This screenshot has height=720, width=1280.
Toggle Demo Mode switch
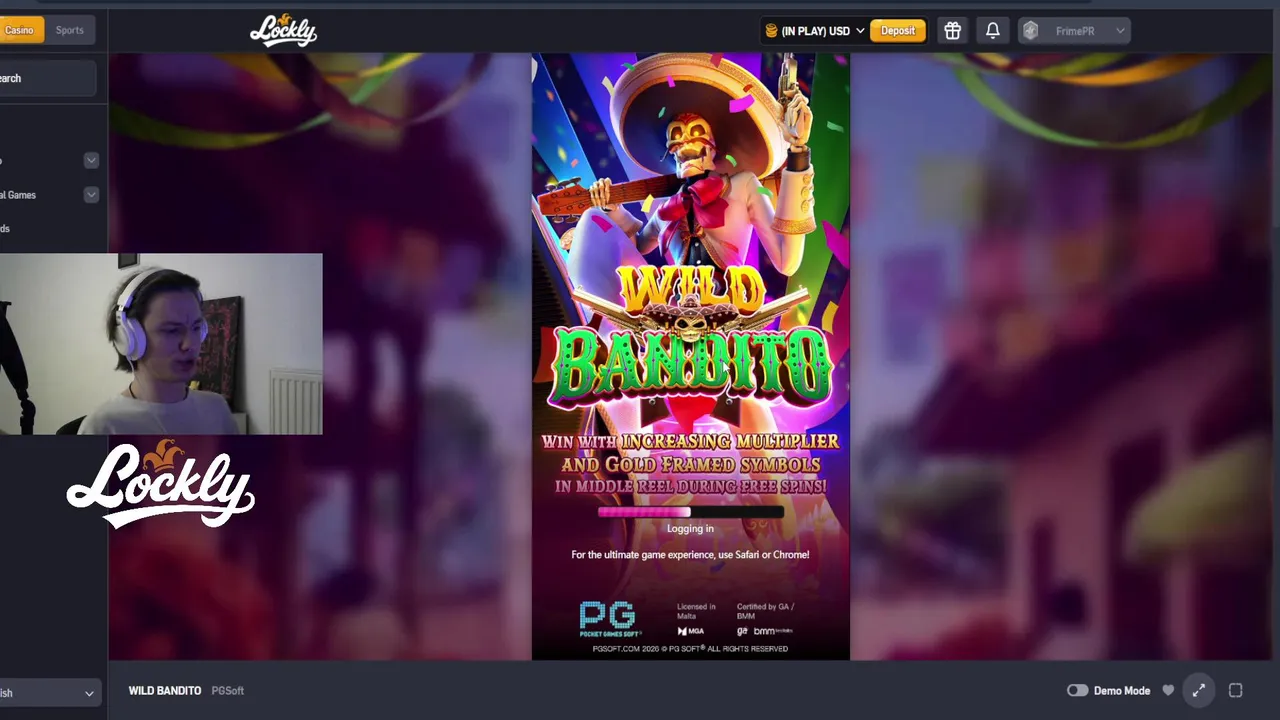pos(1077,690)
